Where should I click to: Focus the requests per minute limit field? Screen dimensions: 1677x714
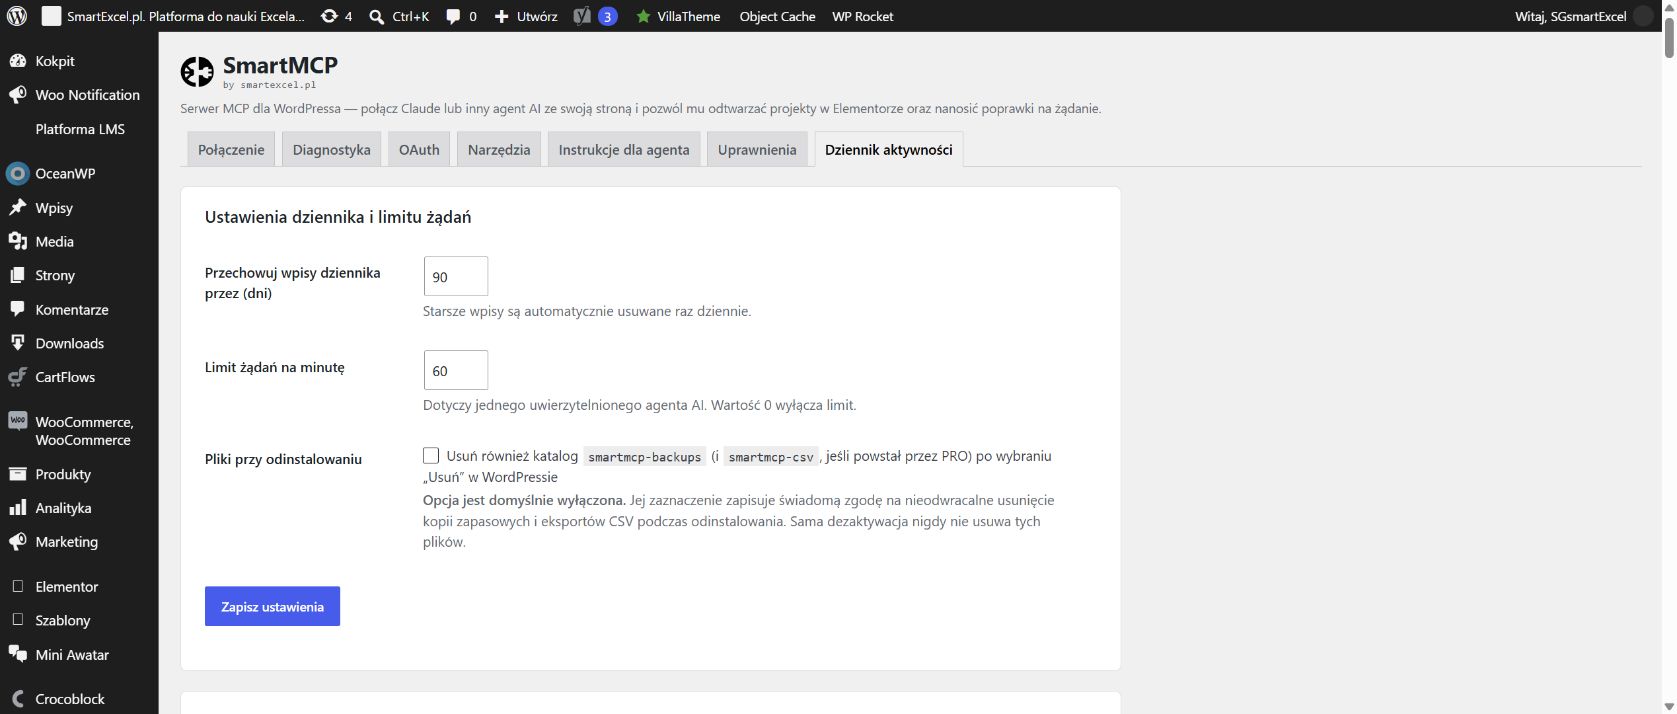coord(456,370)
